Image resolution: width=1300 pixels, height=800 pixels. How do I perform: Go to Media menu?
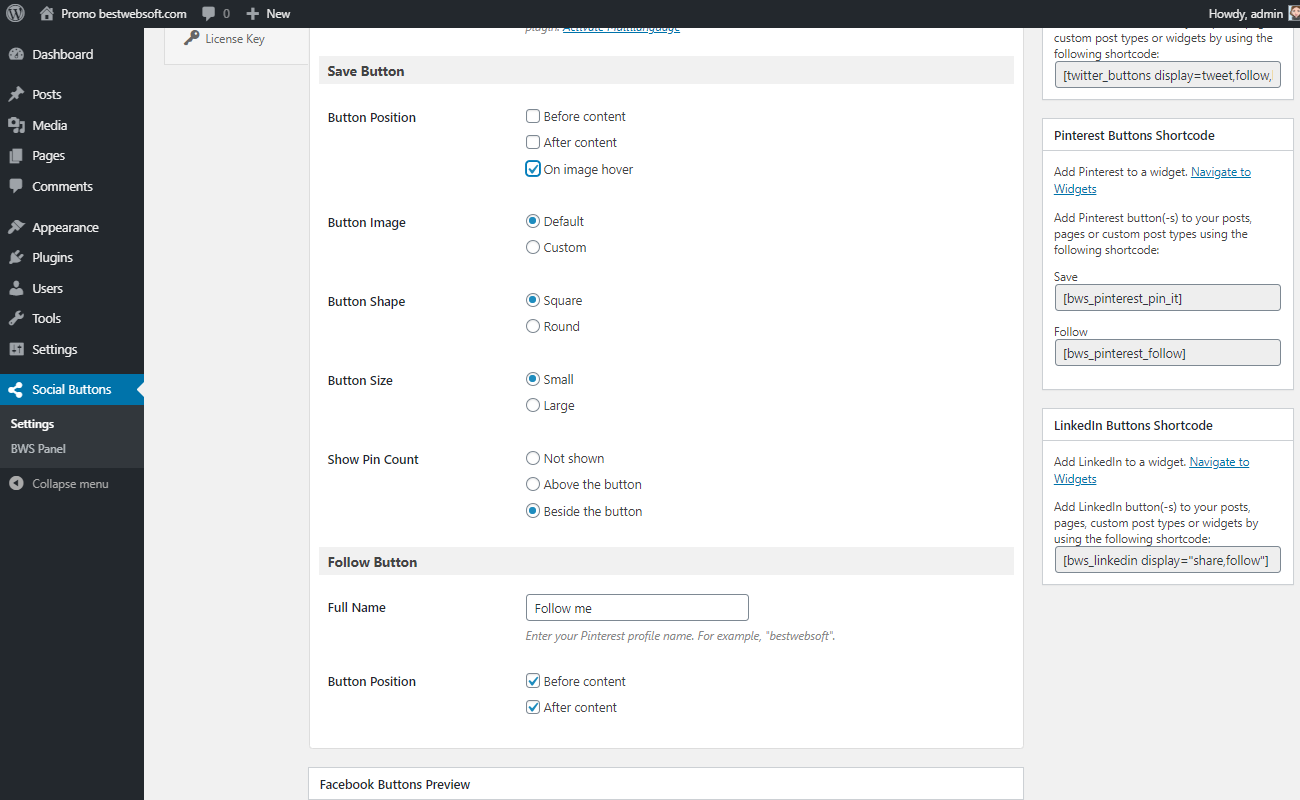(x=72, y=125)
